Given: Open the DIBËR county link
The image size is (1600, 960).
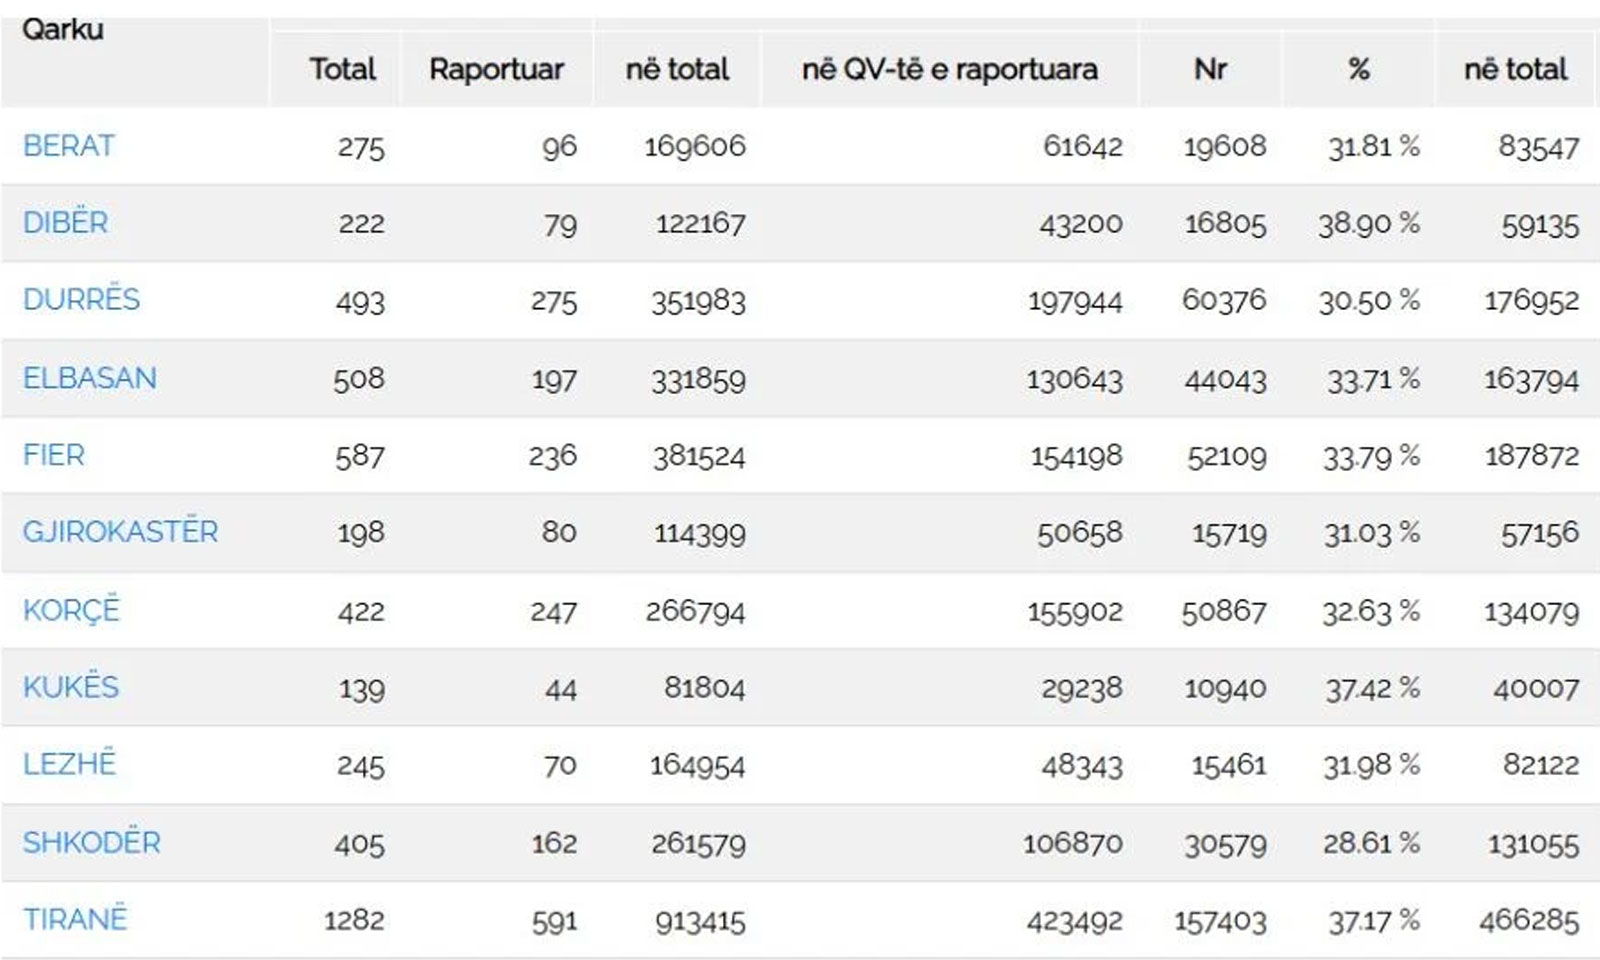Looking at the screenshot, I should point(65,222).
